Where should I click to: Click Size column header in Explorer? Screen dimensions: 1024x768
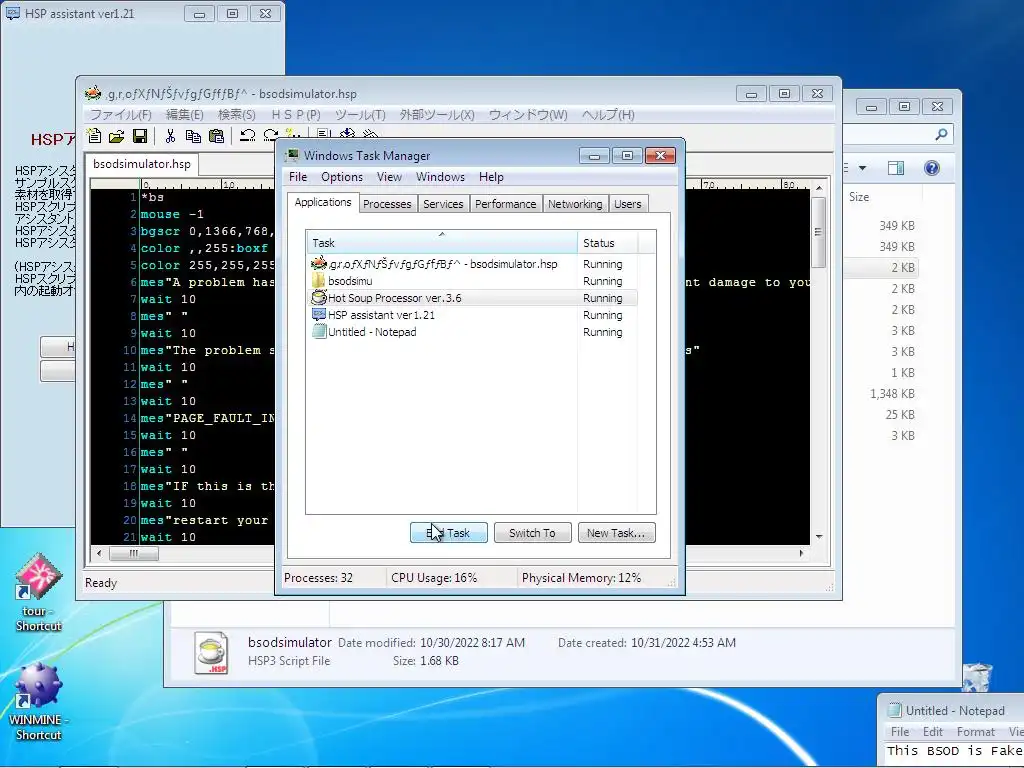click(882, 197)
